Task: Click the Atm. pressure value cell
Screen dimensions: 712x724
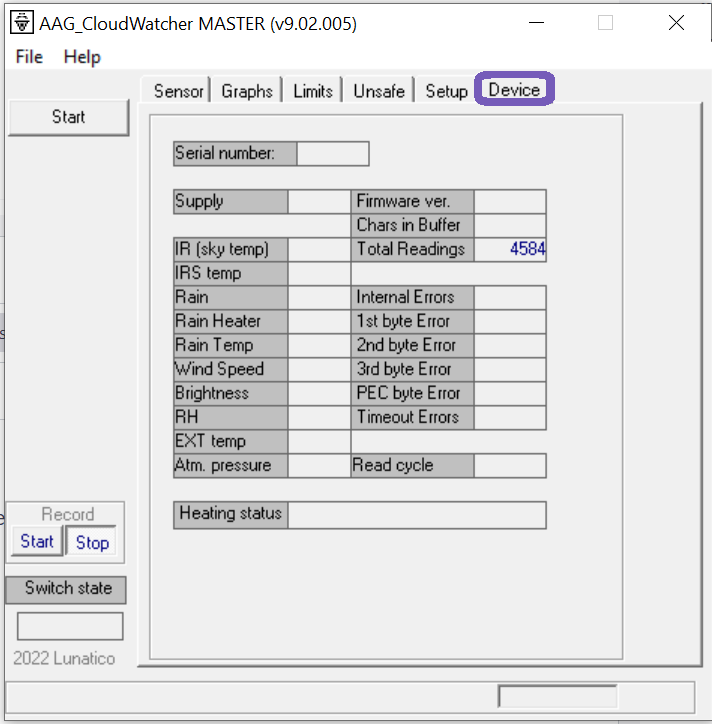Action: pos(319,466)
